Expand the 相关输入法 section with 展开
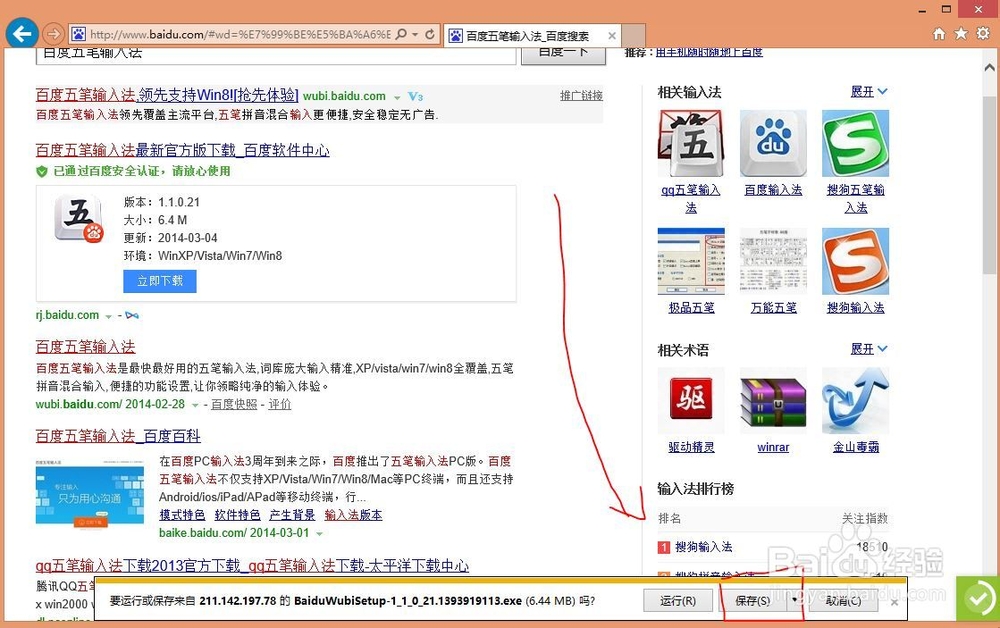This screenshot has height=628, width=1000. (869, 92)
